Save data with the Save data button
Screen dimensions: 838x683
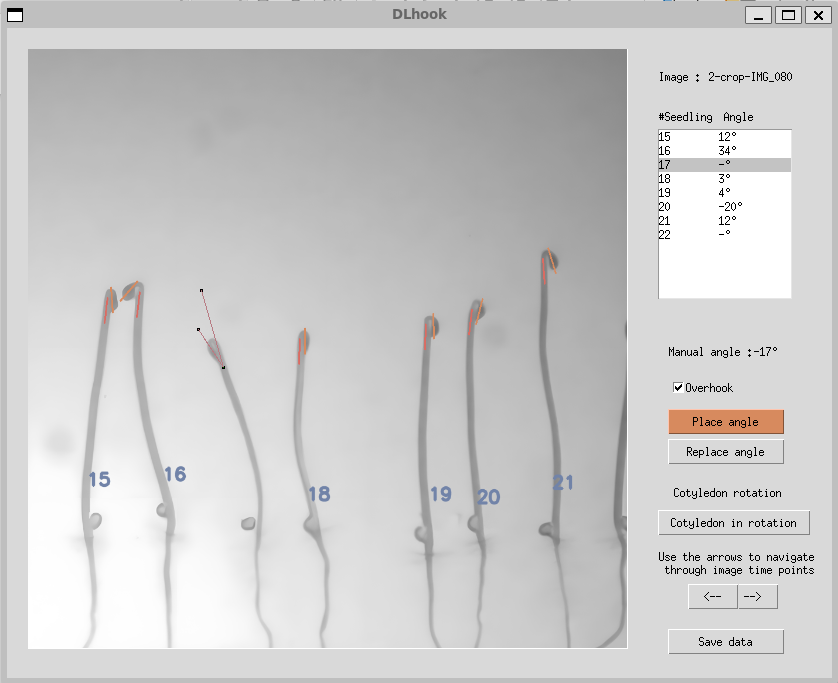point(726,642)
